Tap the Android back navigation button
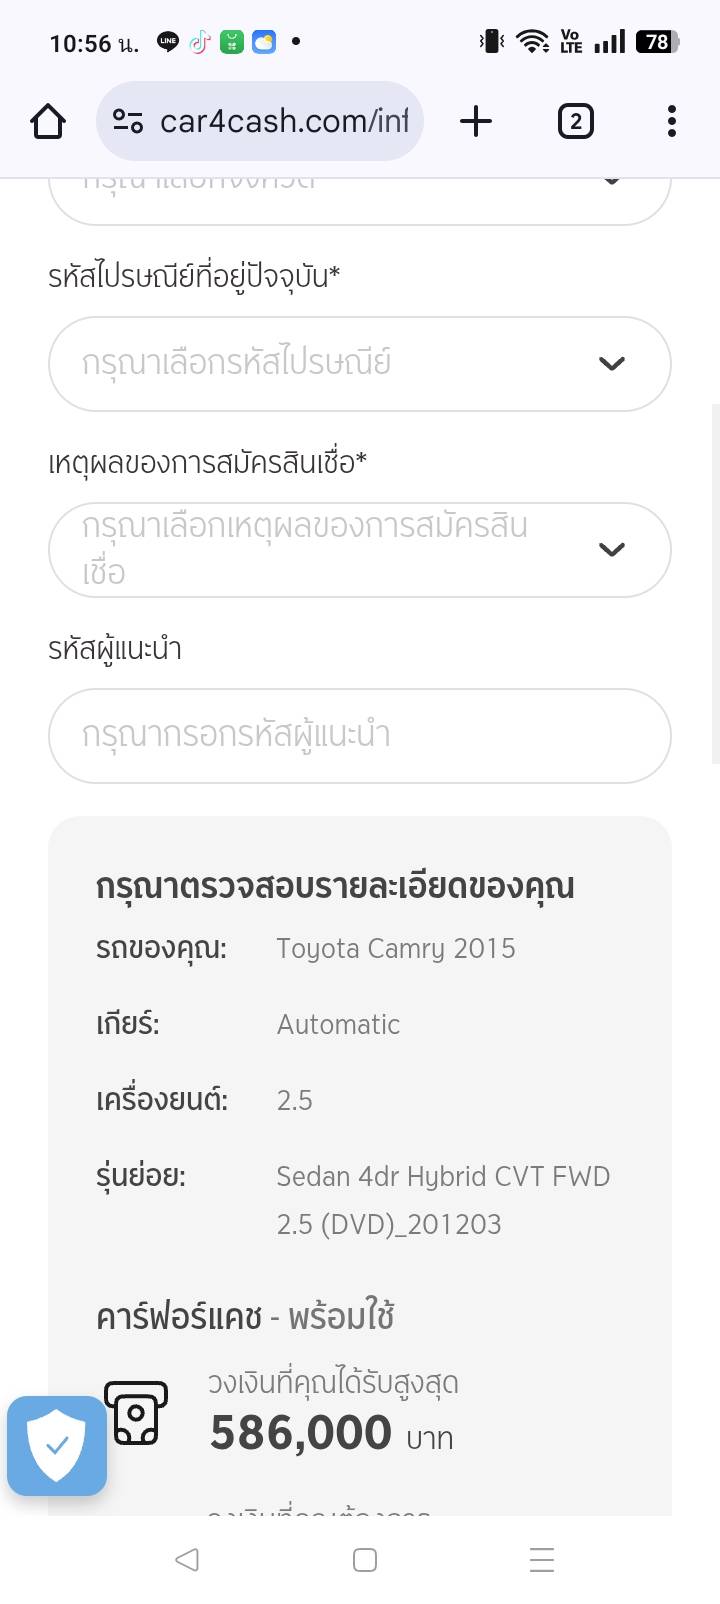 click(x=187, y=1559)
